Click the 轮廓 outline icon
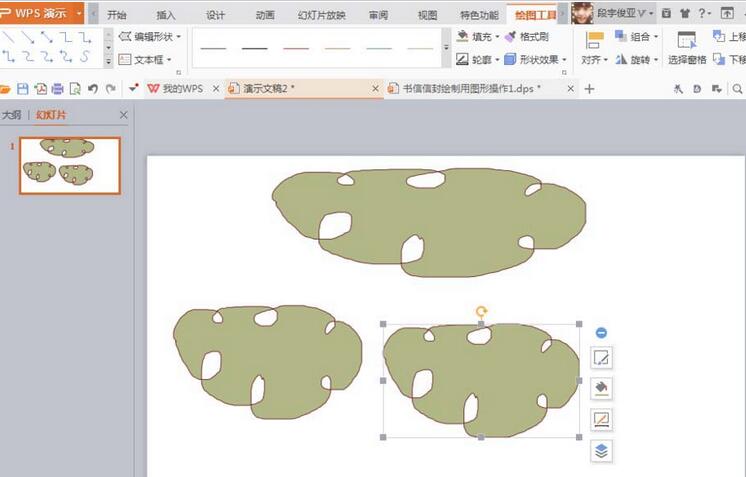746x477 pixels. [462, 59]
